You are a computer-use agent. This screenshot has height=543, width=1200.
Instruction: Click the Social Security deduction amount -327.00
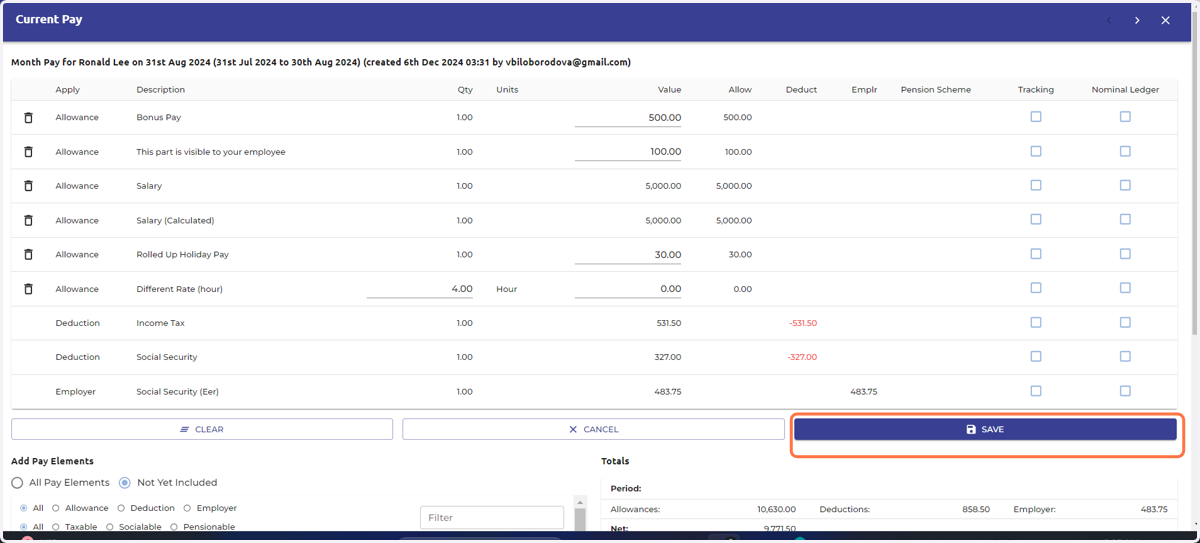pyautogui.click(x=803, y=357)
